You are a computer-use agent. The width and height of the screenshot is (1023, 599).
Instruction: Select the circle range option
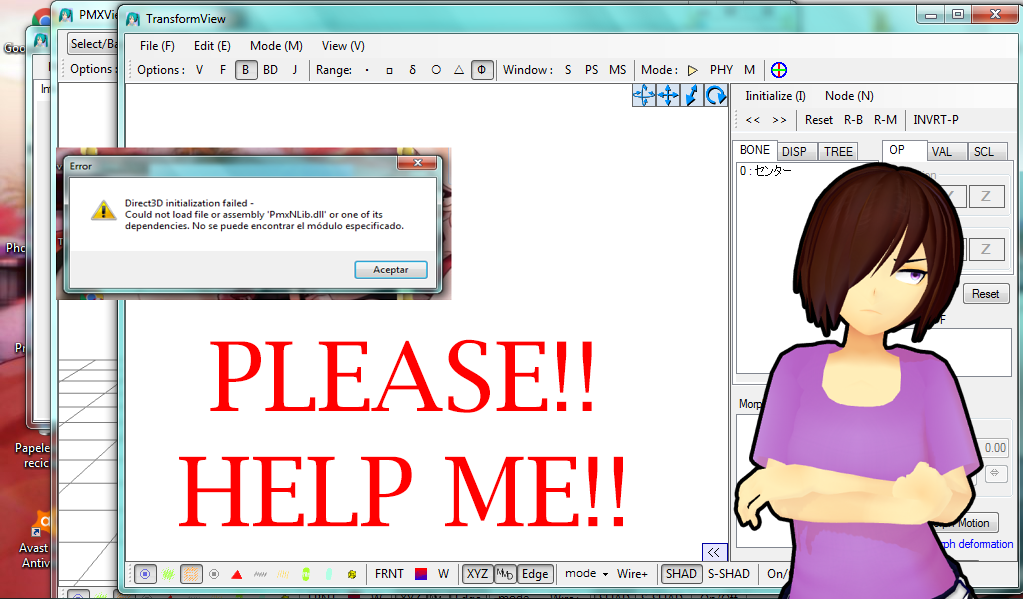click(436, 70)
